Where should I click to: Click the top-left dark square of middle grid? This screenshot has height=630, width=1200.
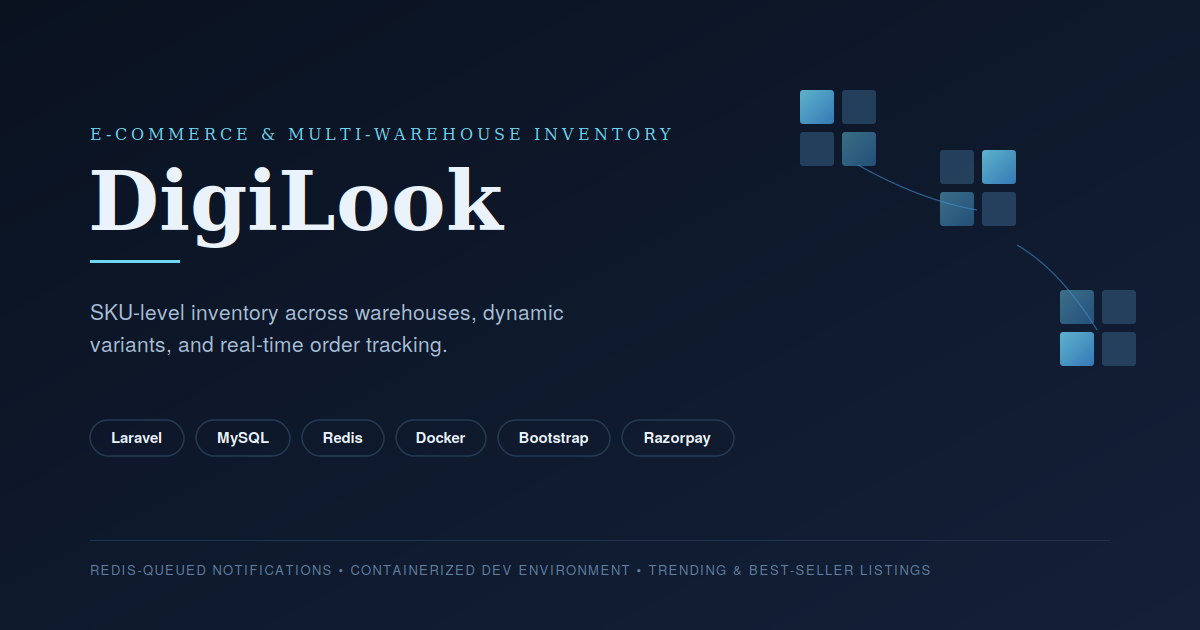957,167
